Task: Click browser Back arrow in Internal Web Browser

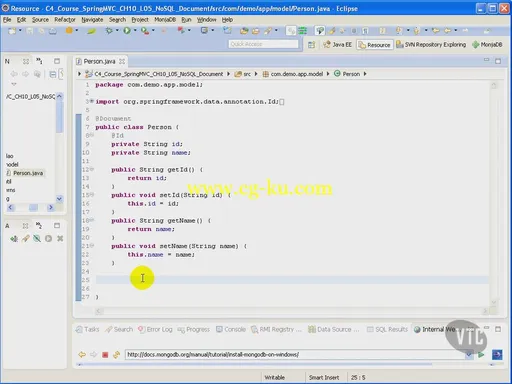Action: click(82, 355)
